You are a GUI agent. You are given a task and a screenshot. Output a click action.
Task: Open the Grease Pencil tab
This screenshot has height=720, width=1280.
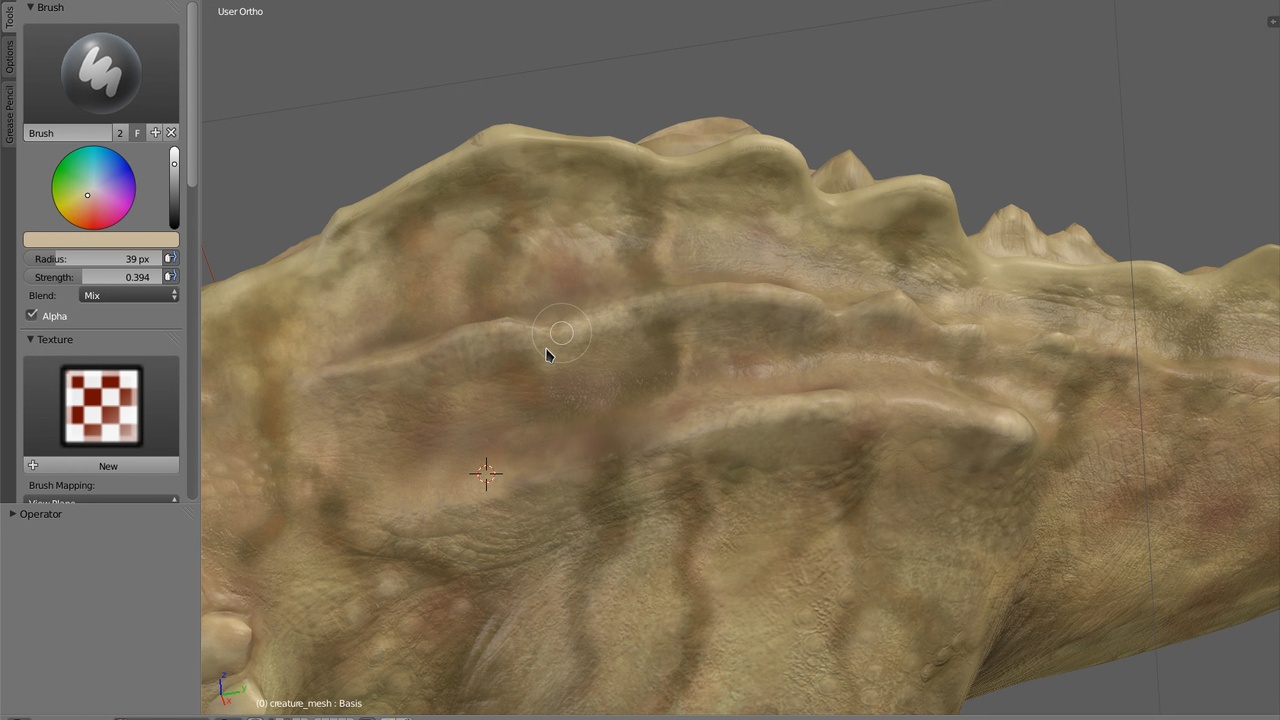tap(9, 114)
